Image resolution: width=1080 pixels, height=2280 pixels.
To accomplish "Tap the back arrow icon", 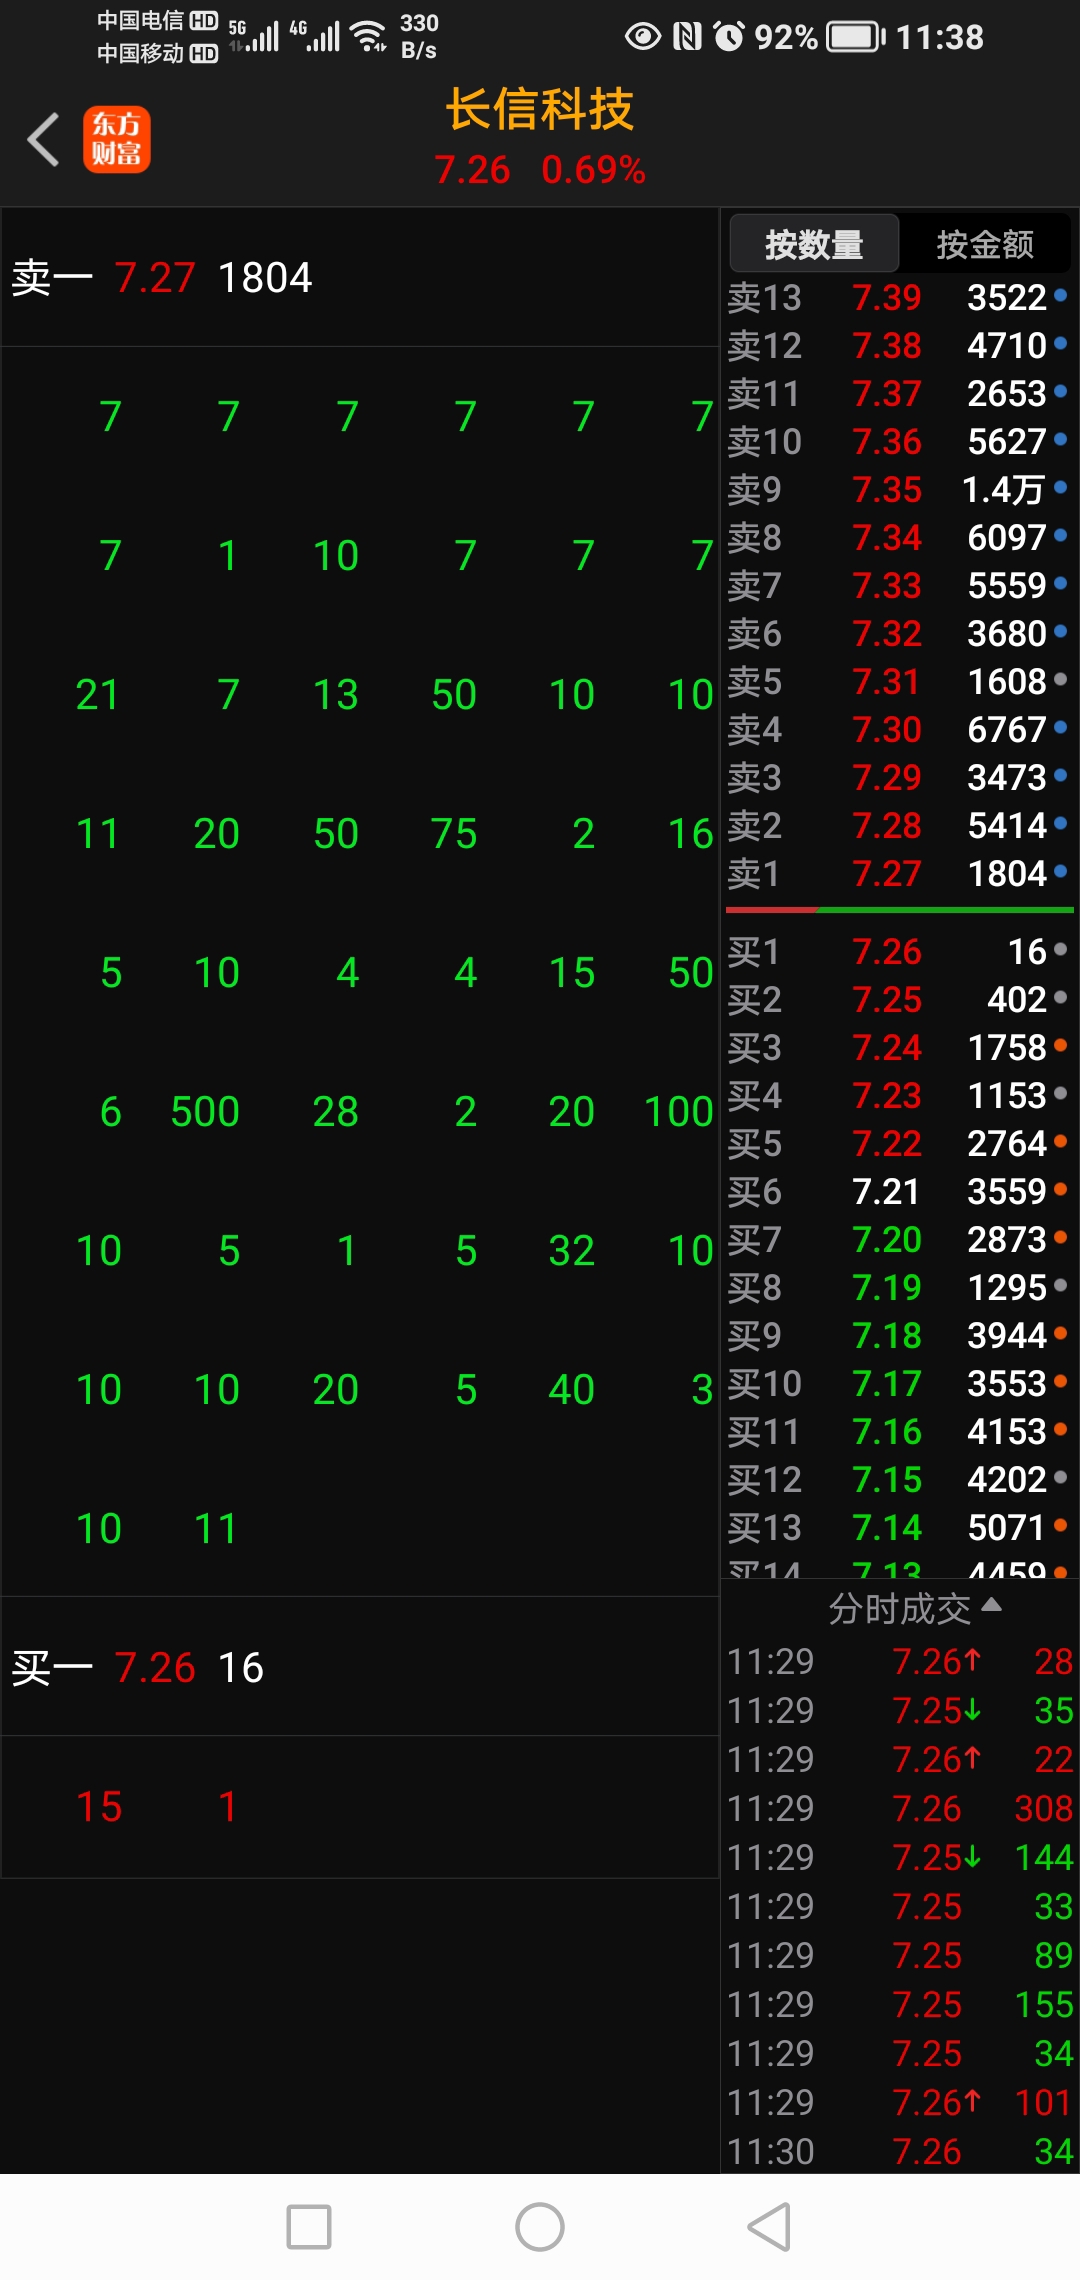I will point(44,139).
